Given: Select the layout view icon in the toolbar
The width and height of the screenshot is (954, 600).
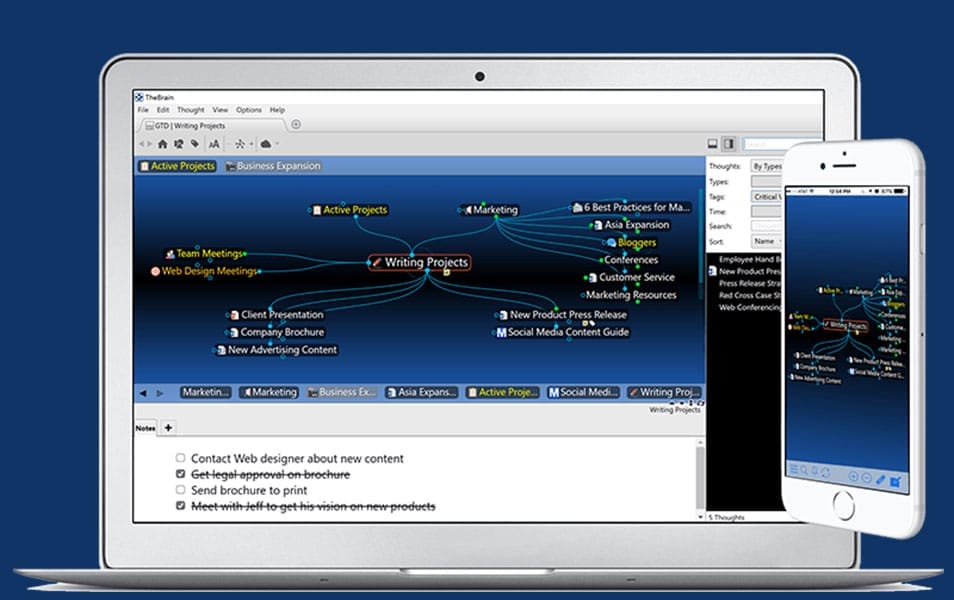Looking at the screenshot, I should click(x=242, y=144).
